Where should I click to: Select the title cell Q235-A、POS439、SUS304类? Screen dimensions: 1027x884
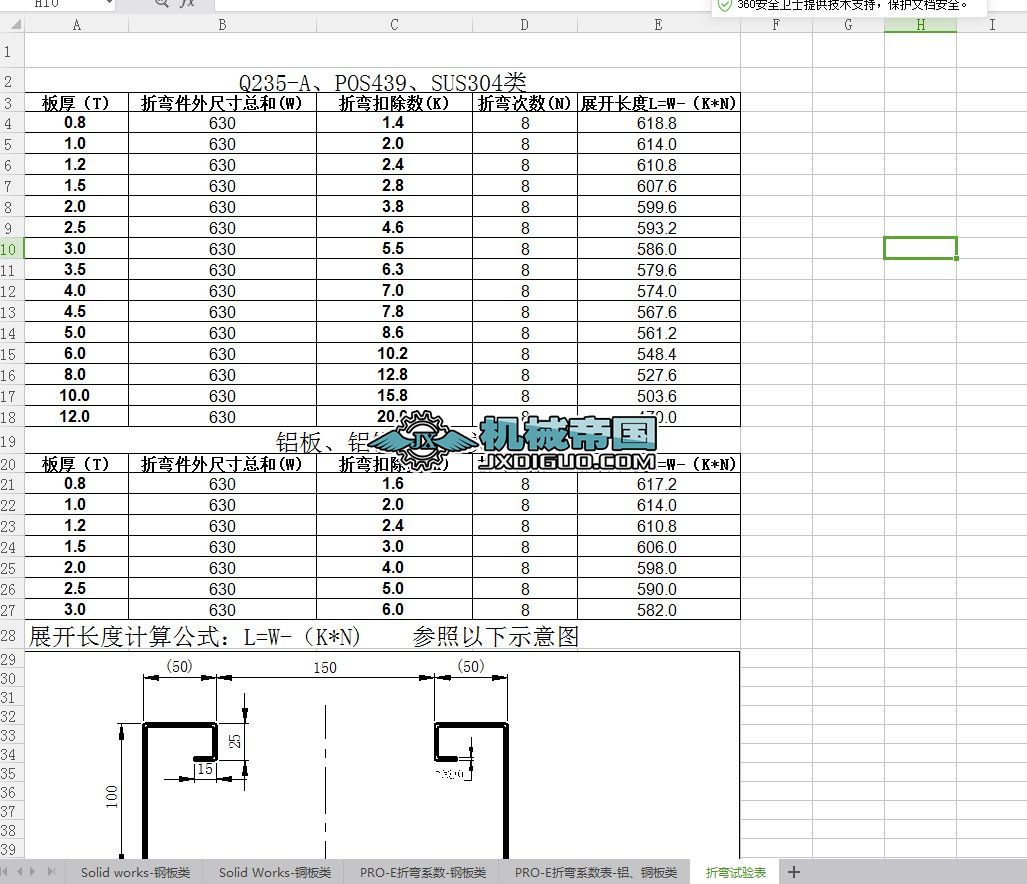click(x=383, y=82)
